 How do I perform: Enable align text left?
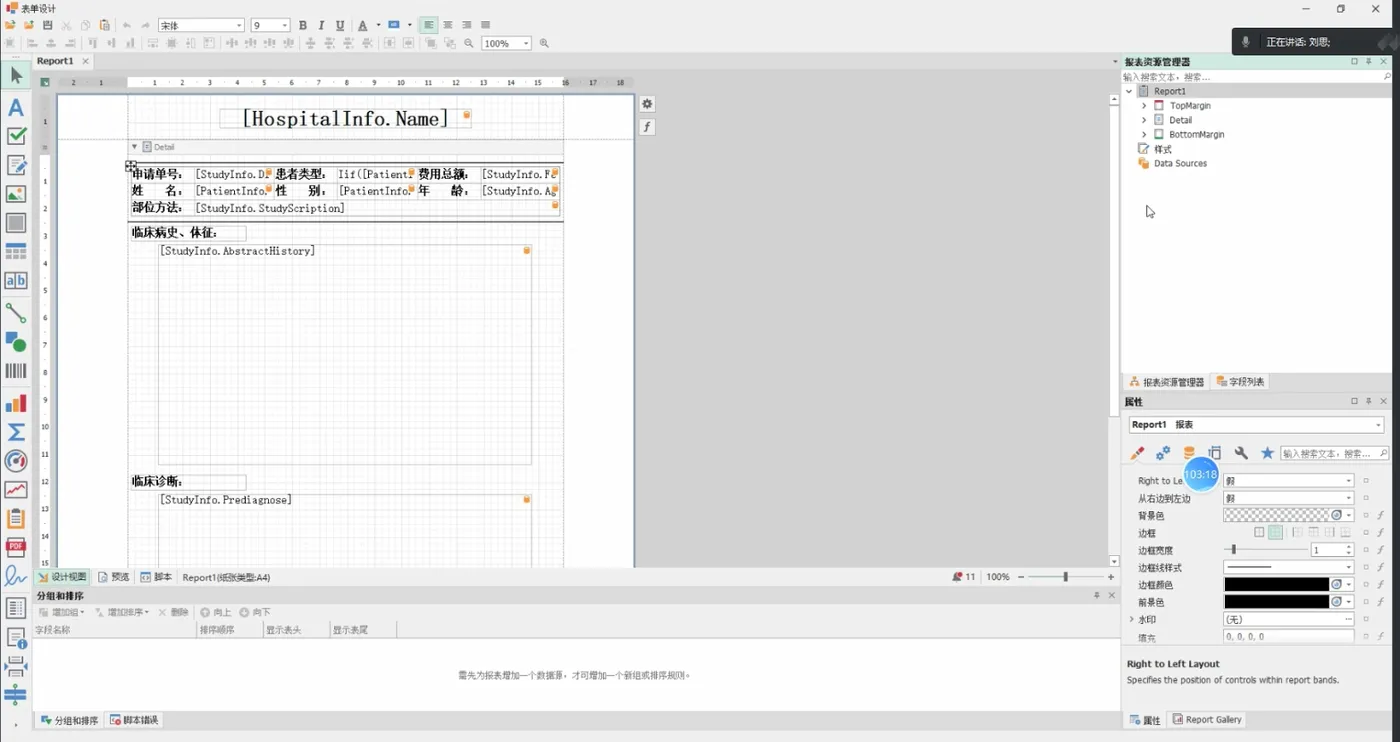[x=429, y=25]
